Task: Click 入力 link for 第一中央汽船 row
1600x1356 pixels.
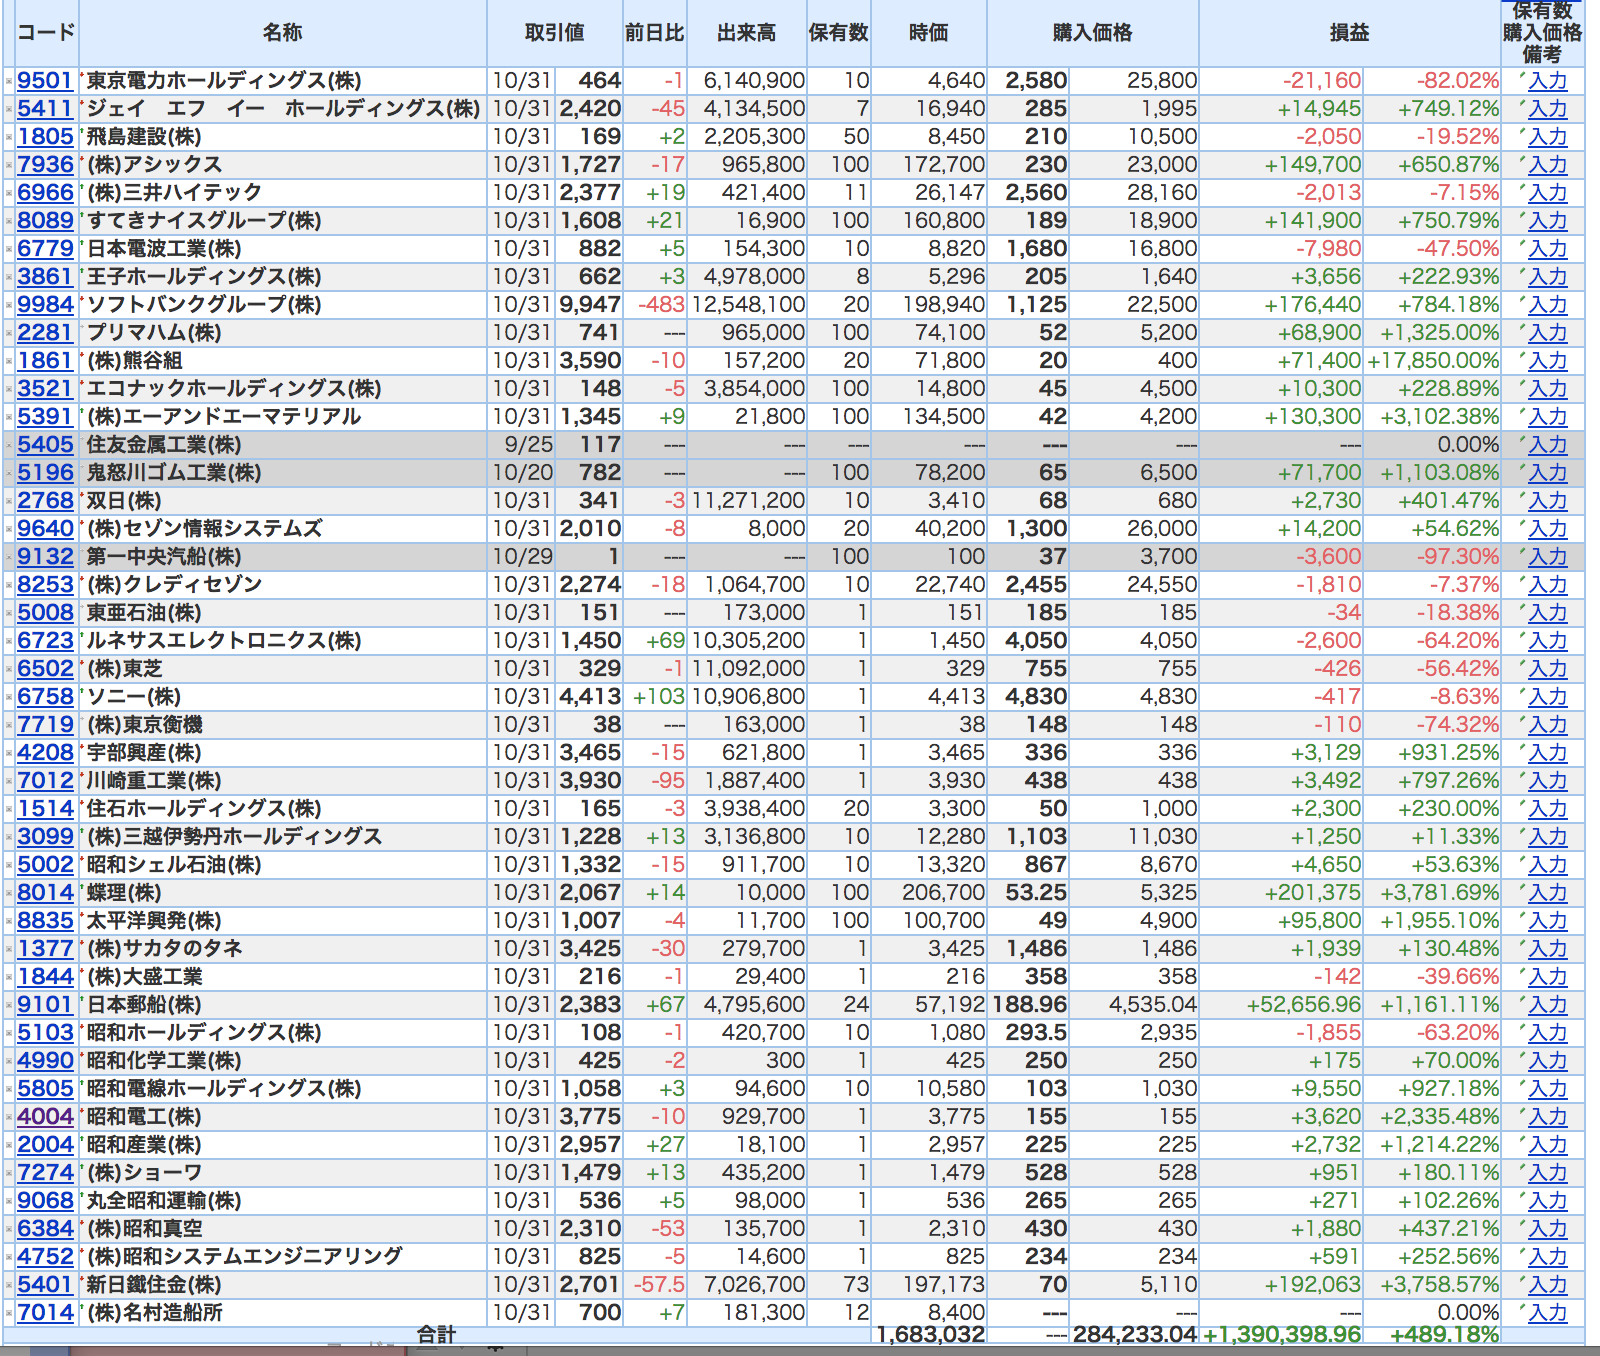Action: click(1547, 558)
